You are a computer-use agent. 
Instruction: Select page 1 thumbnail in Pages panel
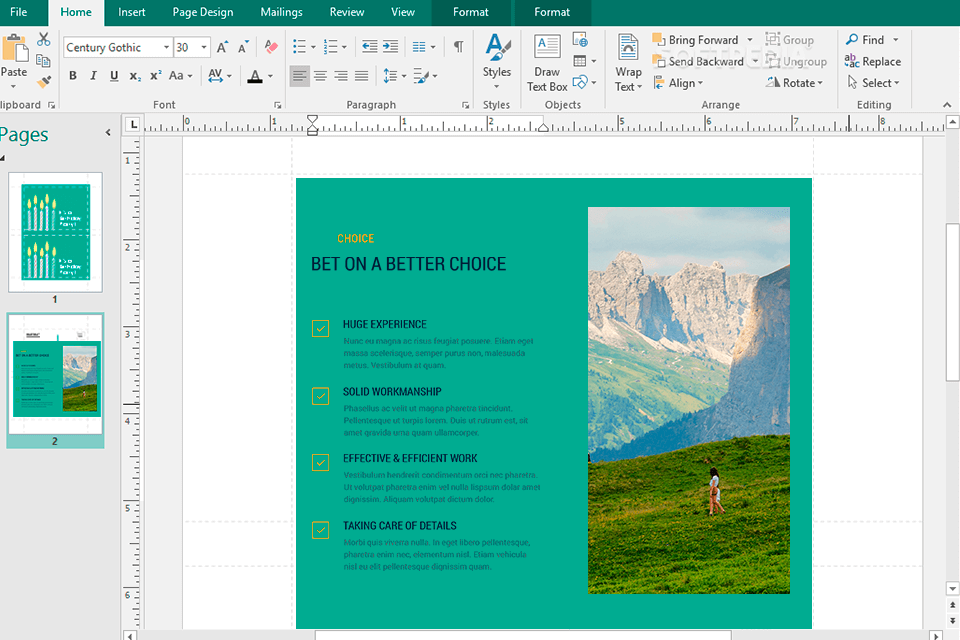click(x=55, y=232)
